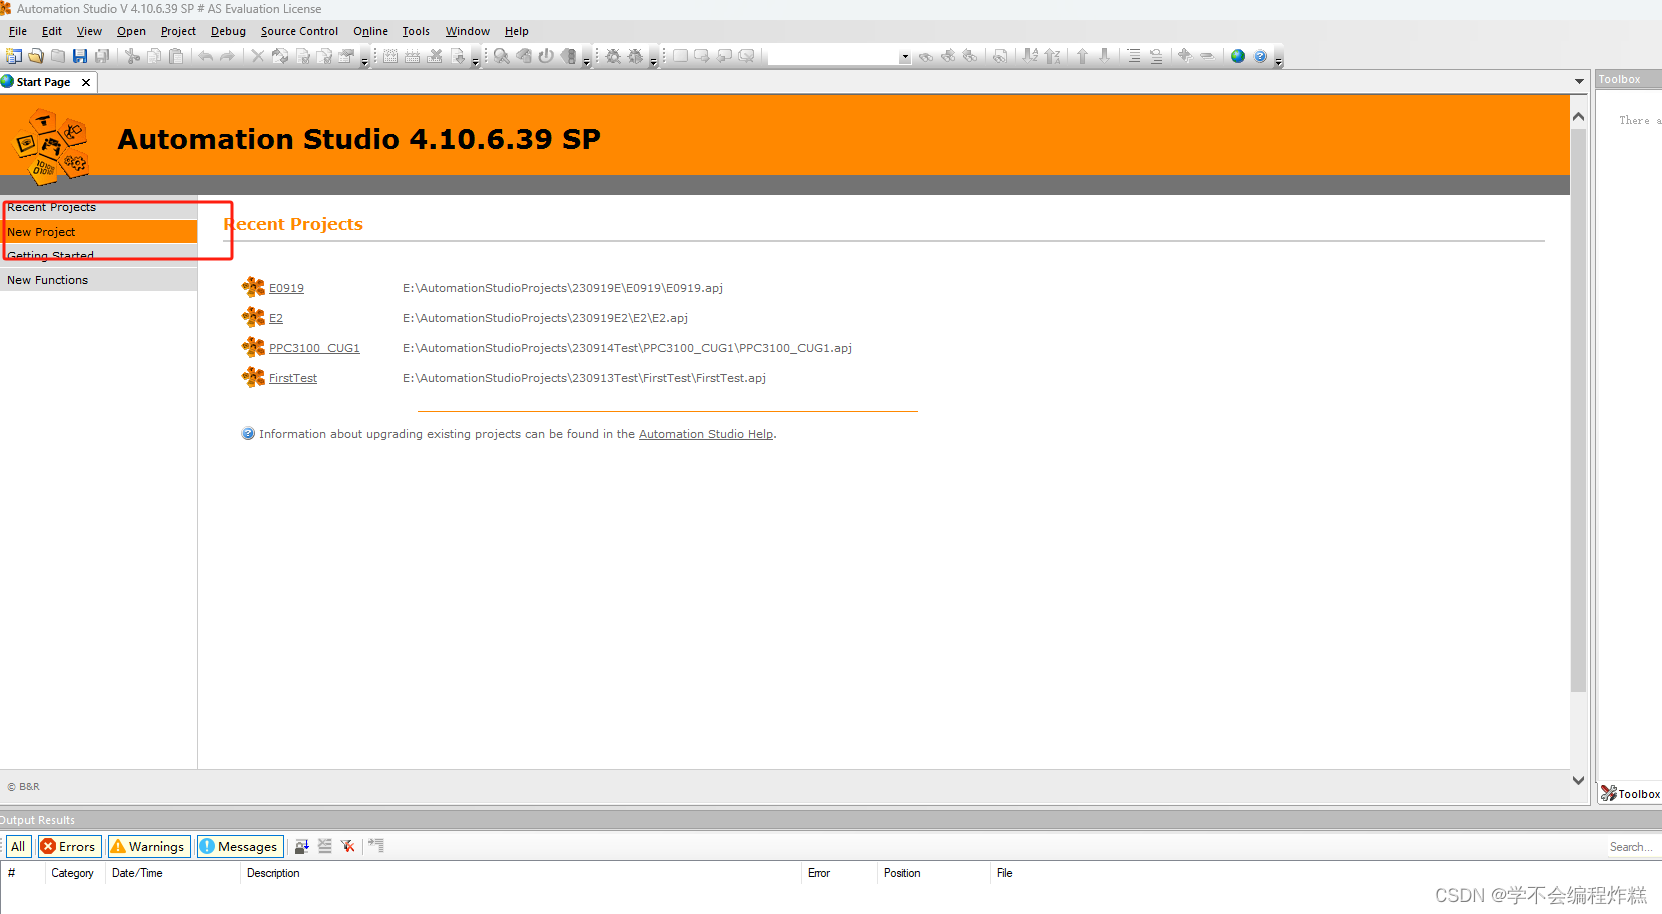The height and width of the screenshot is (914, 1662).
Task: Click the Start Page vertical scrollbar thumb
Action: tap(1578, 410)
